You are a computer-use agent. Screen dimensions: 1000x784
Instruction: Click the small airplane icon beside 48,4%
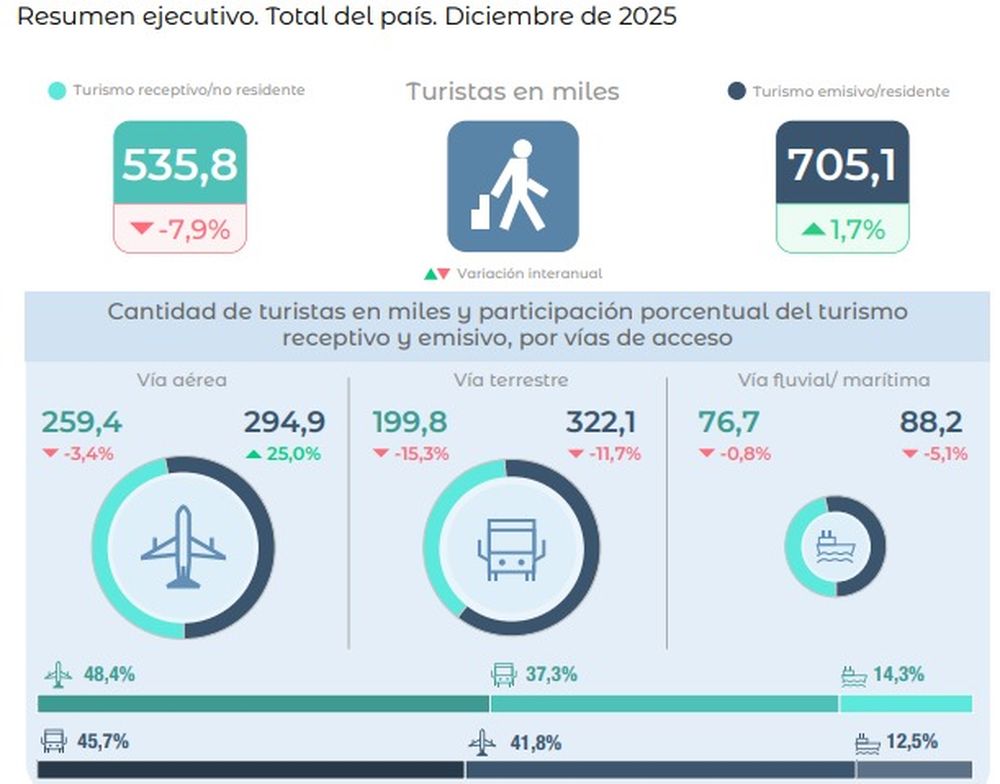click(x=58, y=675)
